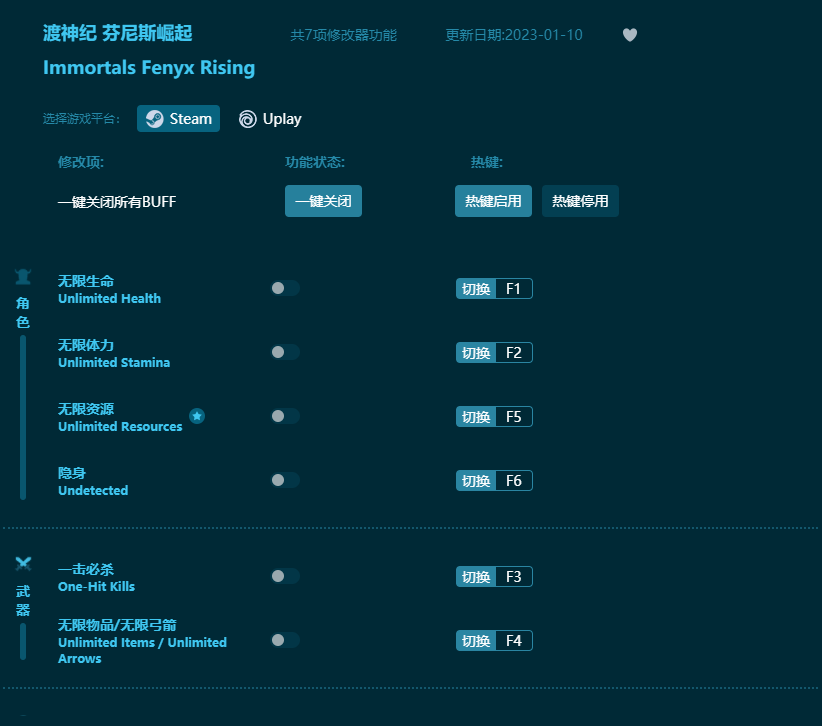
Task: Click the 功能状态: column header
Action: point(315,162)
